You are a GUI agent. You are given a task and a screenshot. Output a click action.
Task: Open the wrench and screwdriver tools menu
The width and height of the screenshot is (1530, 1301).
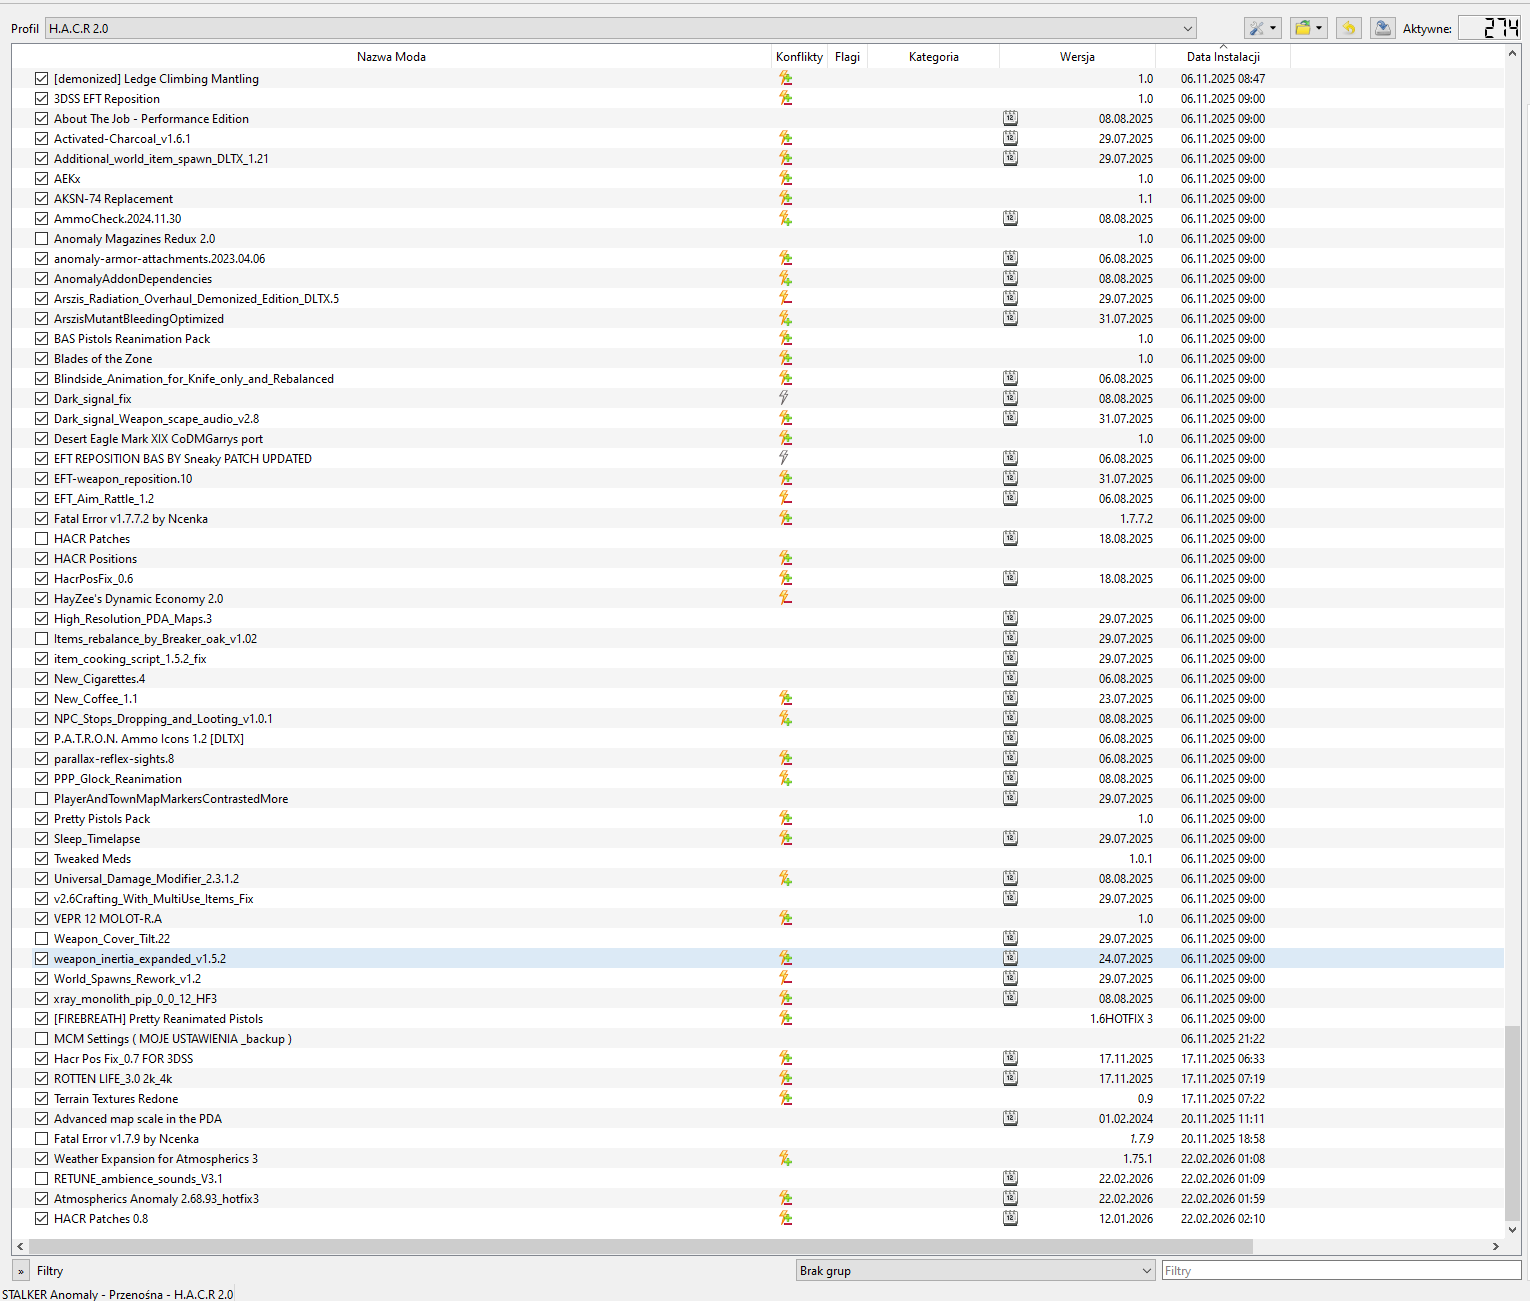1262,28
